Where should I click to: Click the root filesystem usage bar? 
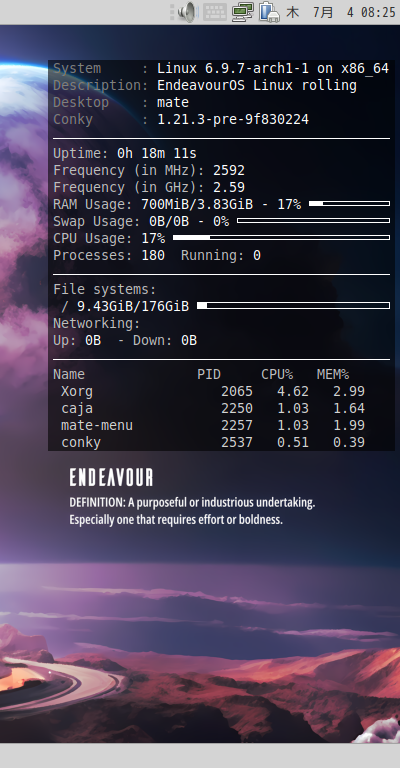pos(293,306)
